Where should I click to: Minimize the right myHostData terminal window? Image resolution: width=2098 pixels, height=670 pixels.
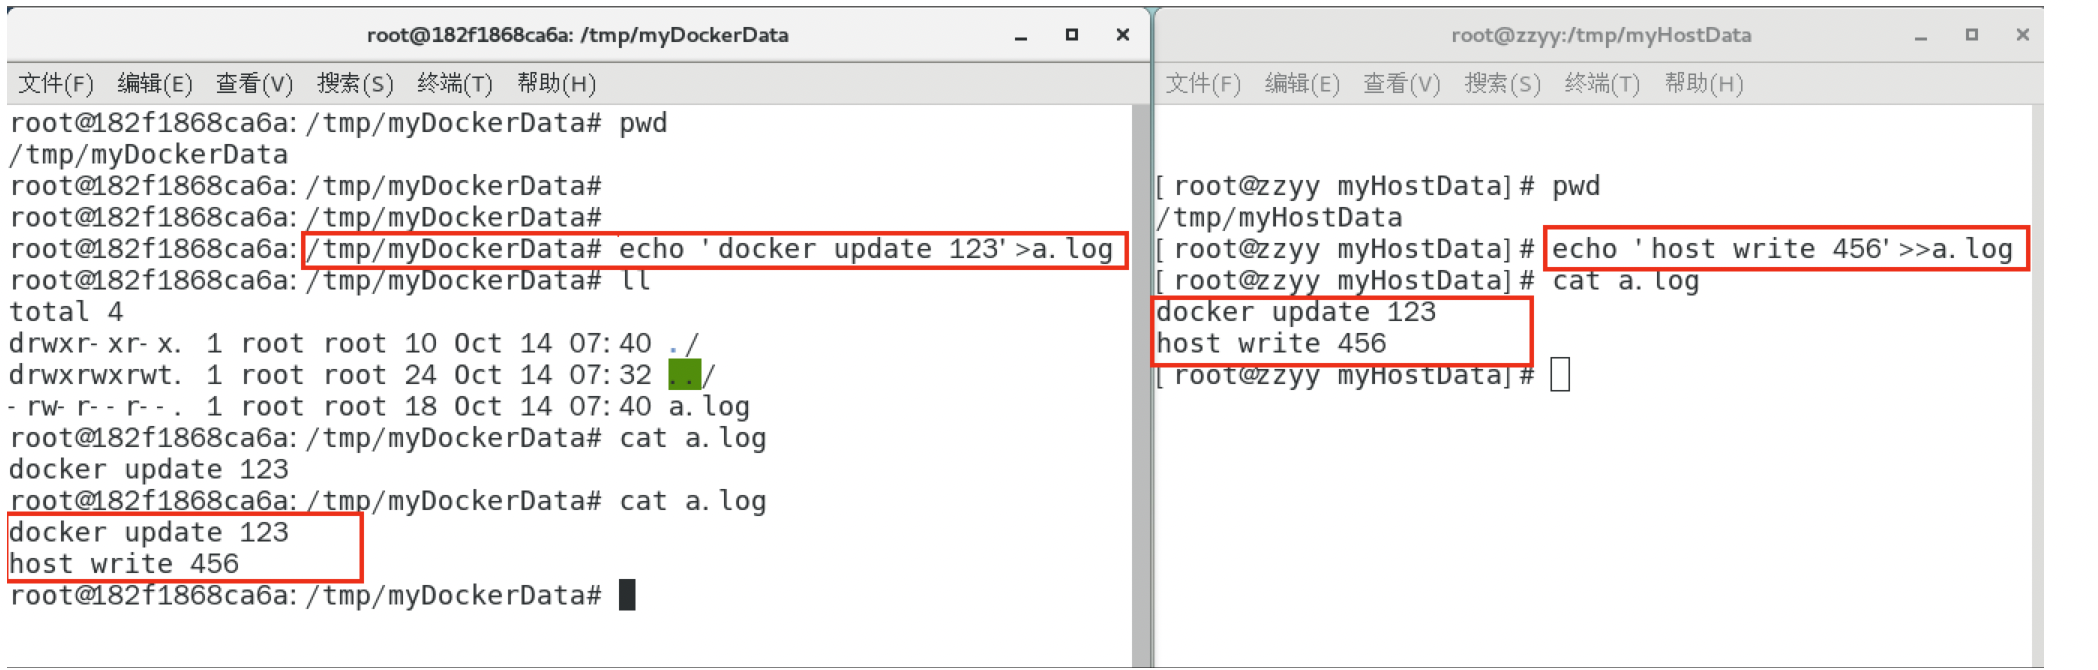point(1921,36)
